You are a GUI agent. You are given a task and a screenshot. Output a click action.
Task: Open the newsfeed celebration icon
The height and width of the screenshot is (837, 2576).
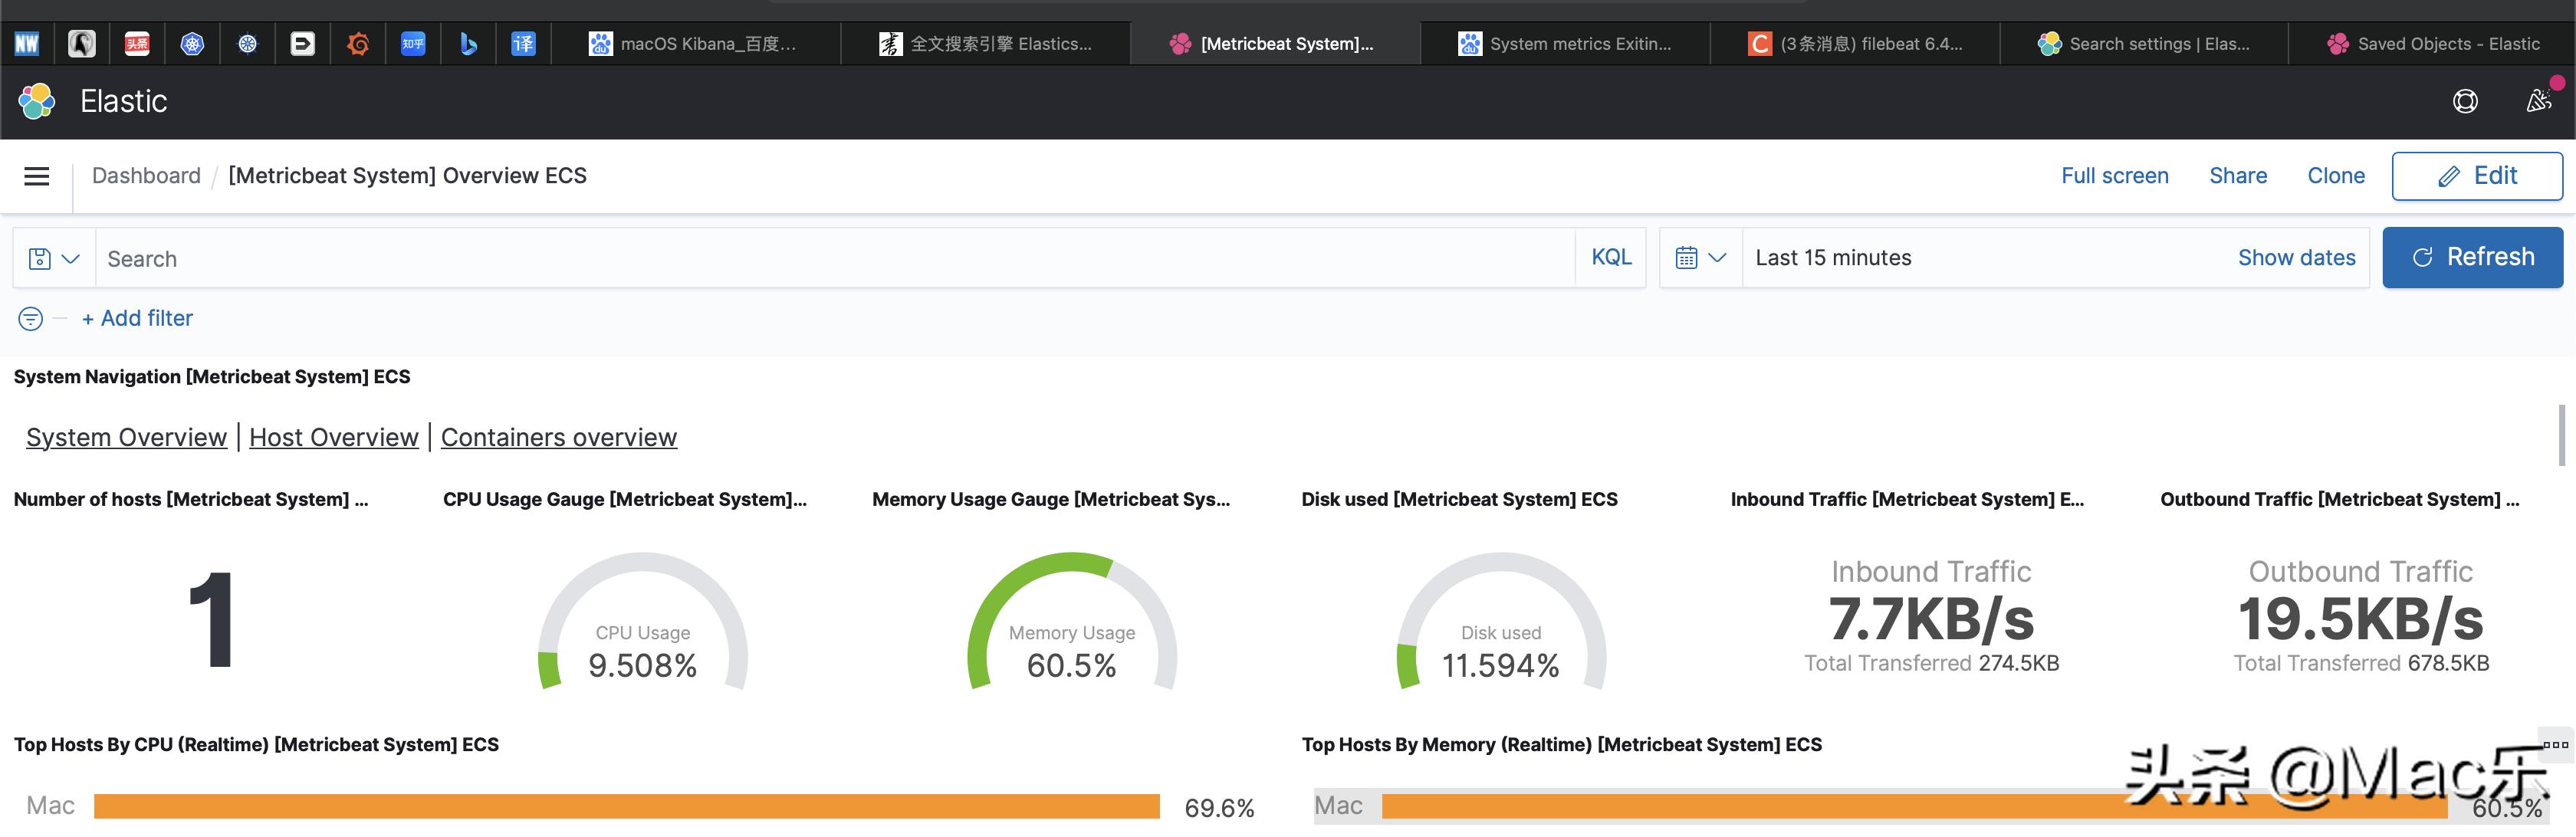[2539, 101]
